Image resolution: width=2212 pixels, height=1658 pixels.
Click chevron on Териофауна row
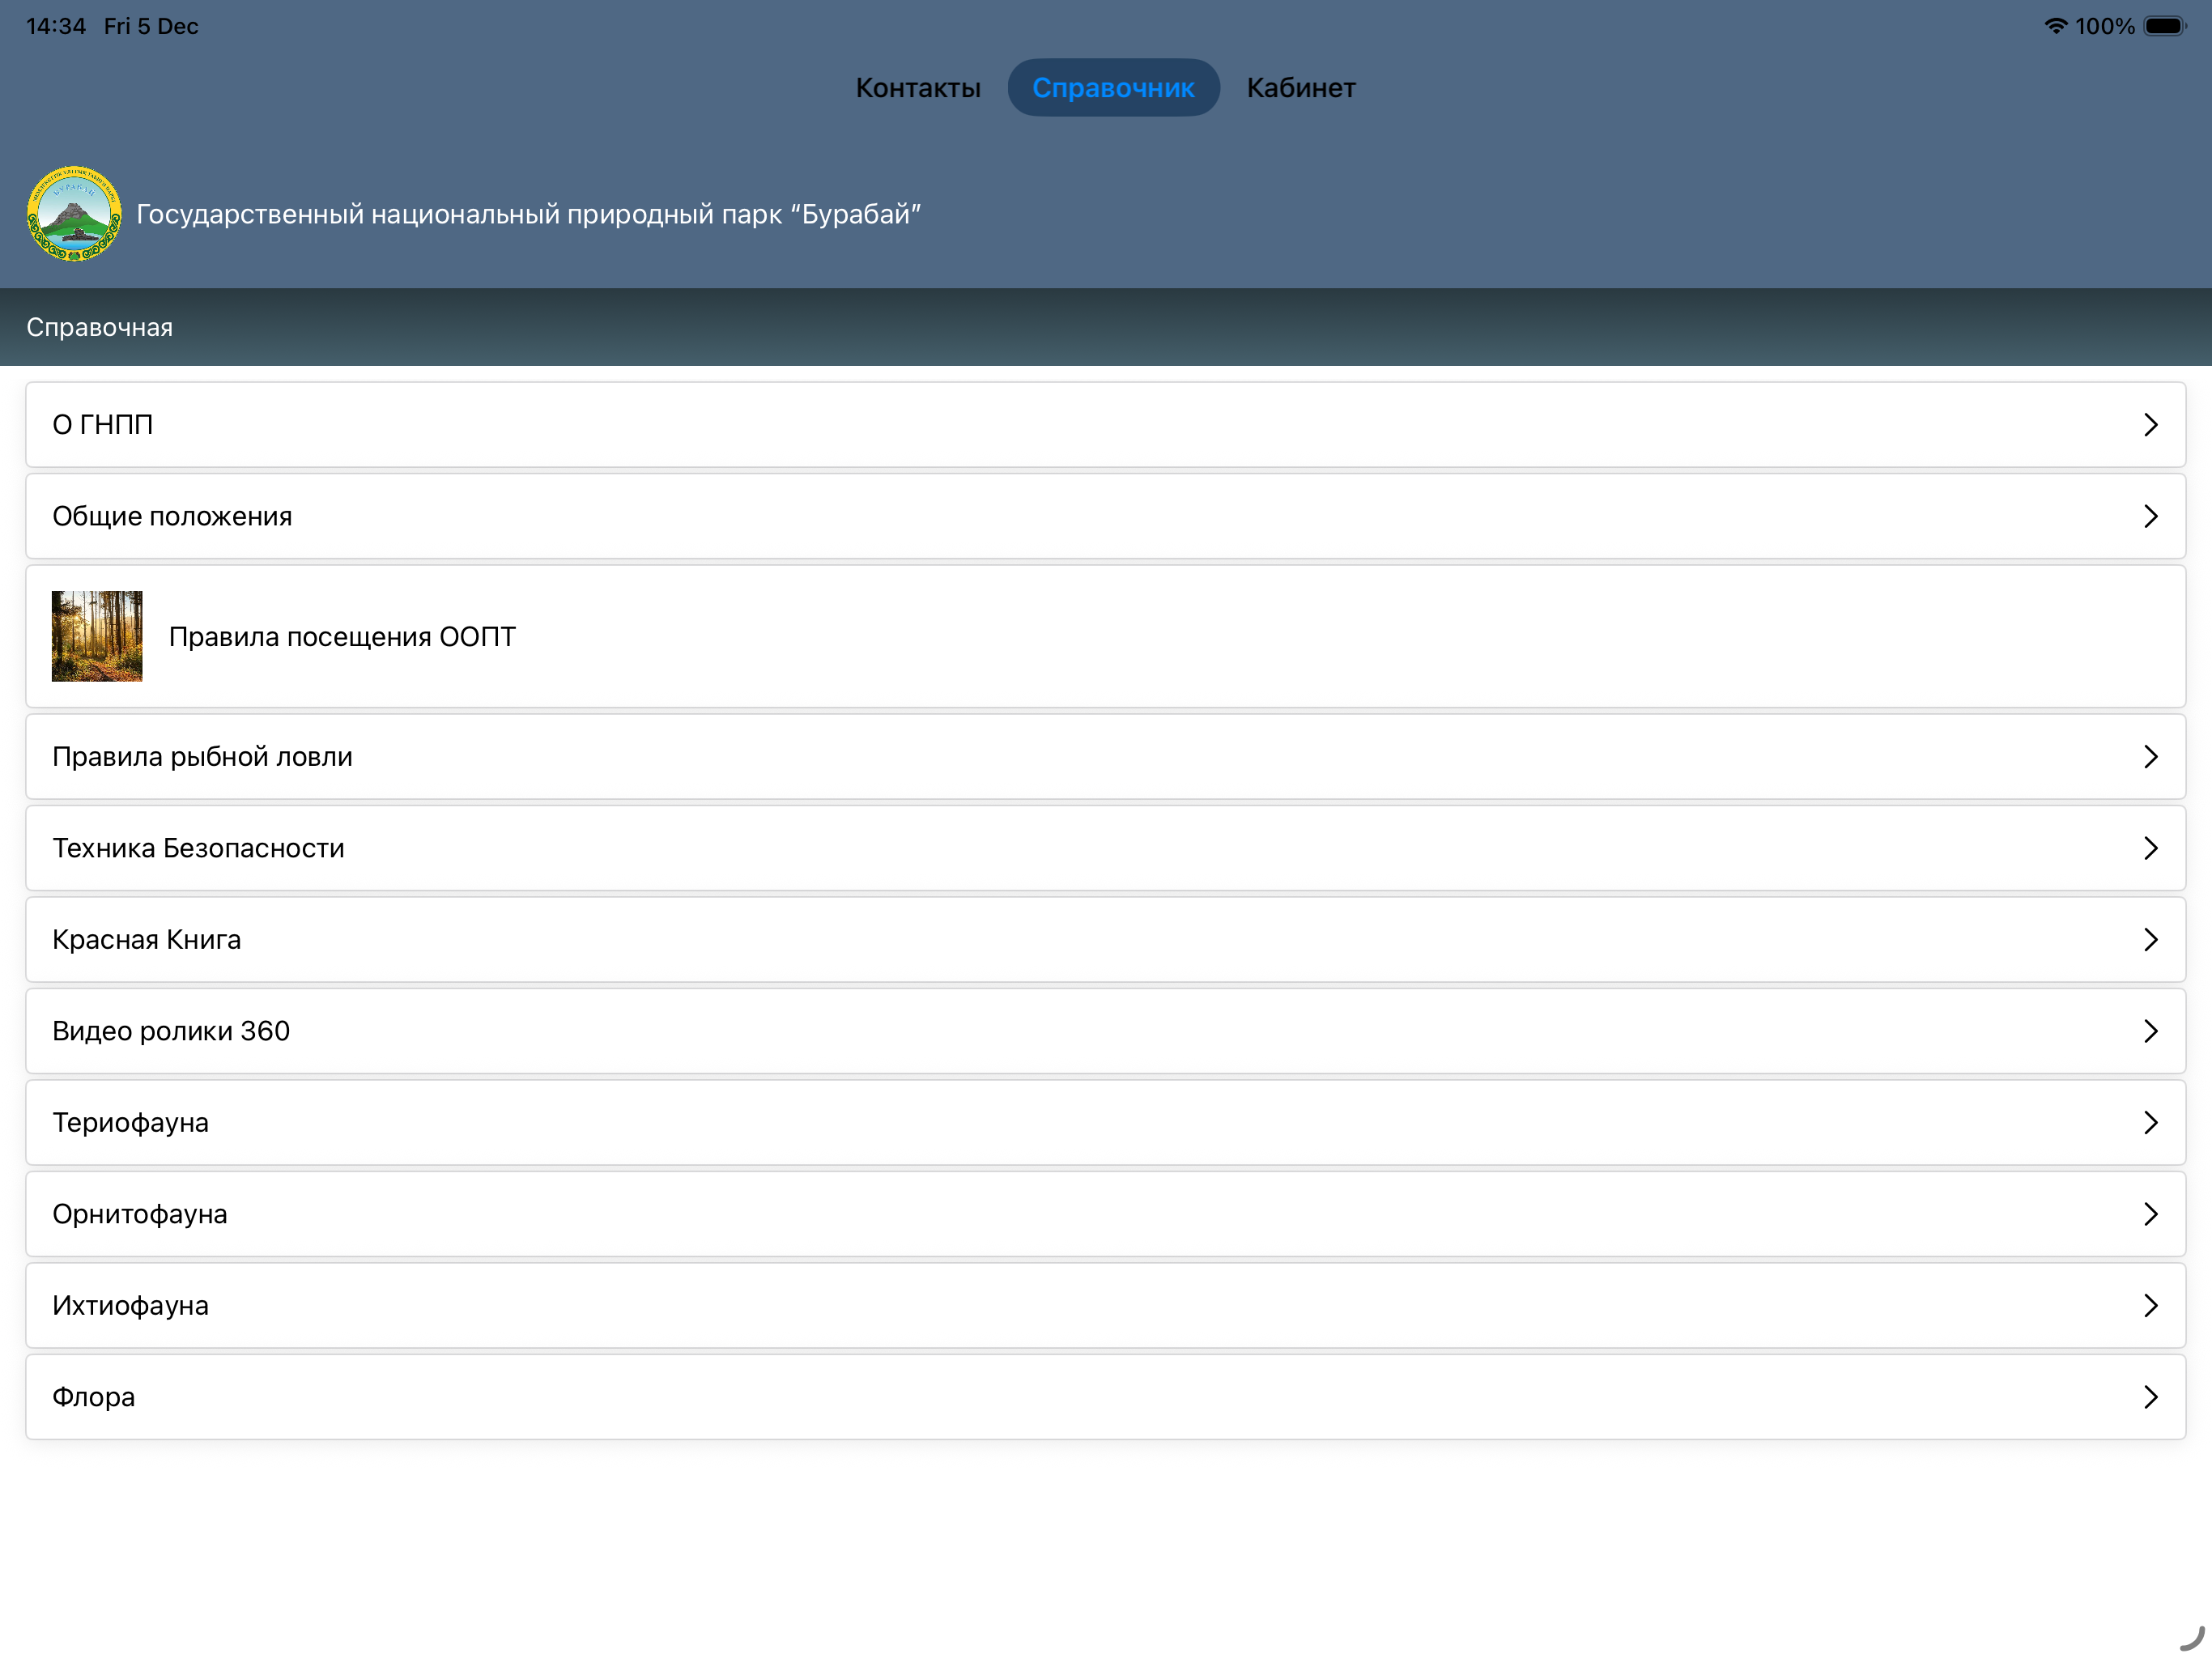tap(2151, 1123)
